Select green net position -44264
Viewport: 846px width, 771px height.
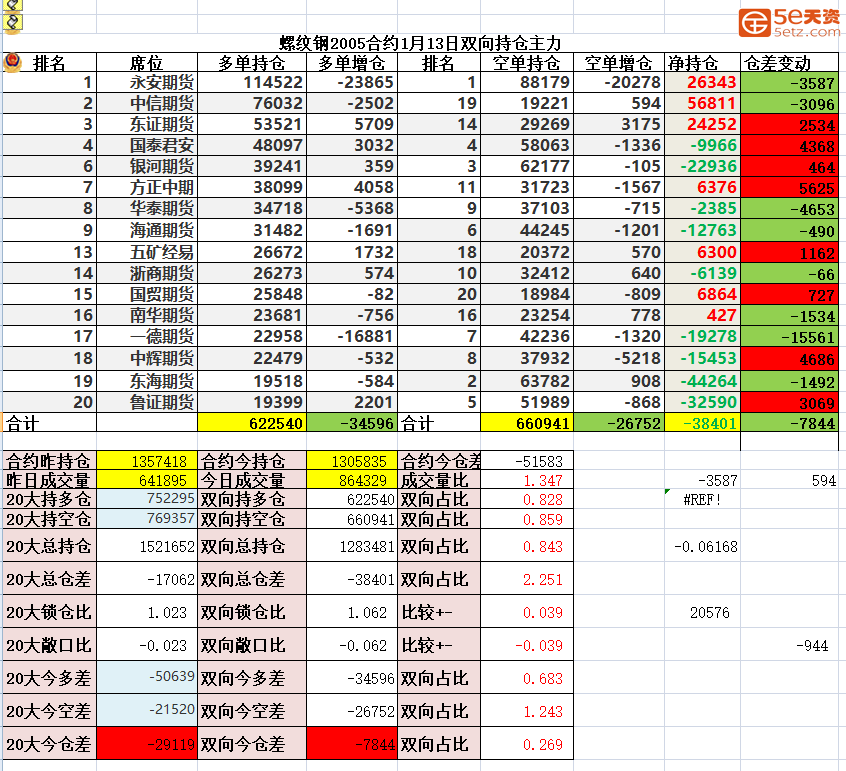tap(702, 381)
